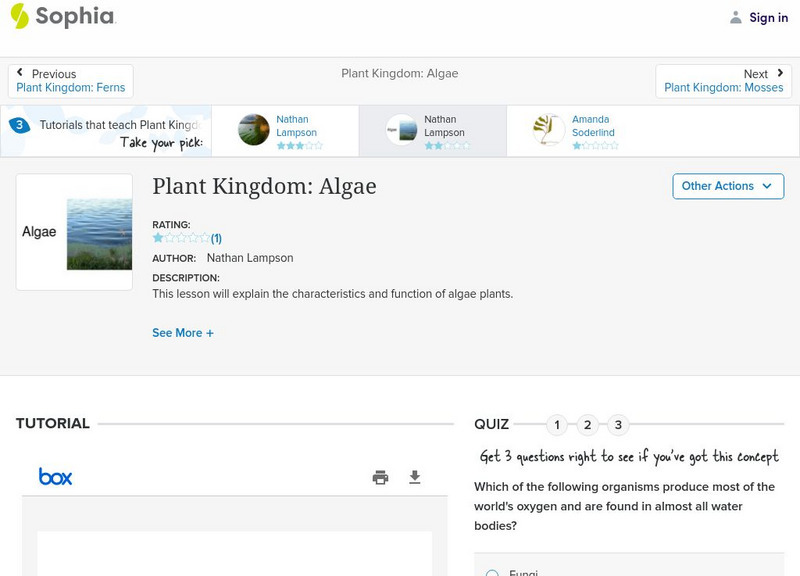Image resolution: width=800 pixels, height=576 pixels.
Task: Go to previous lesson Plant Kingdom: Ferns
Action: [x=70, y=81]
